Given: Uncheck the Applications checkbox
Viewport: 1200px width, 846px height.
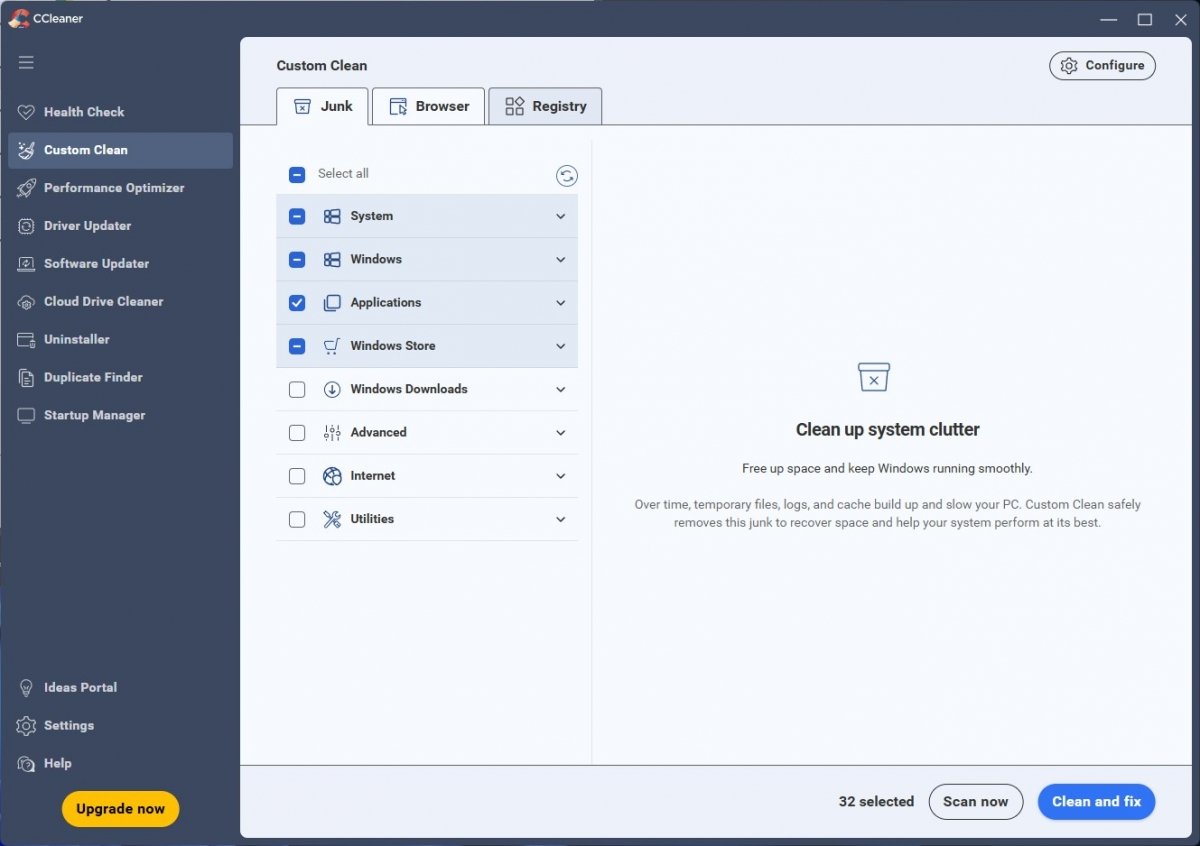Looking at the screenshot, I should point(297,303).
